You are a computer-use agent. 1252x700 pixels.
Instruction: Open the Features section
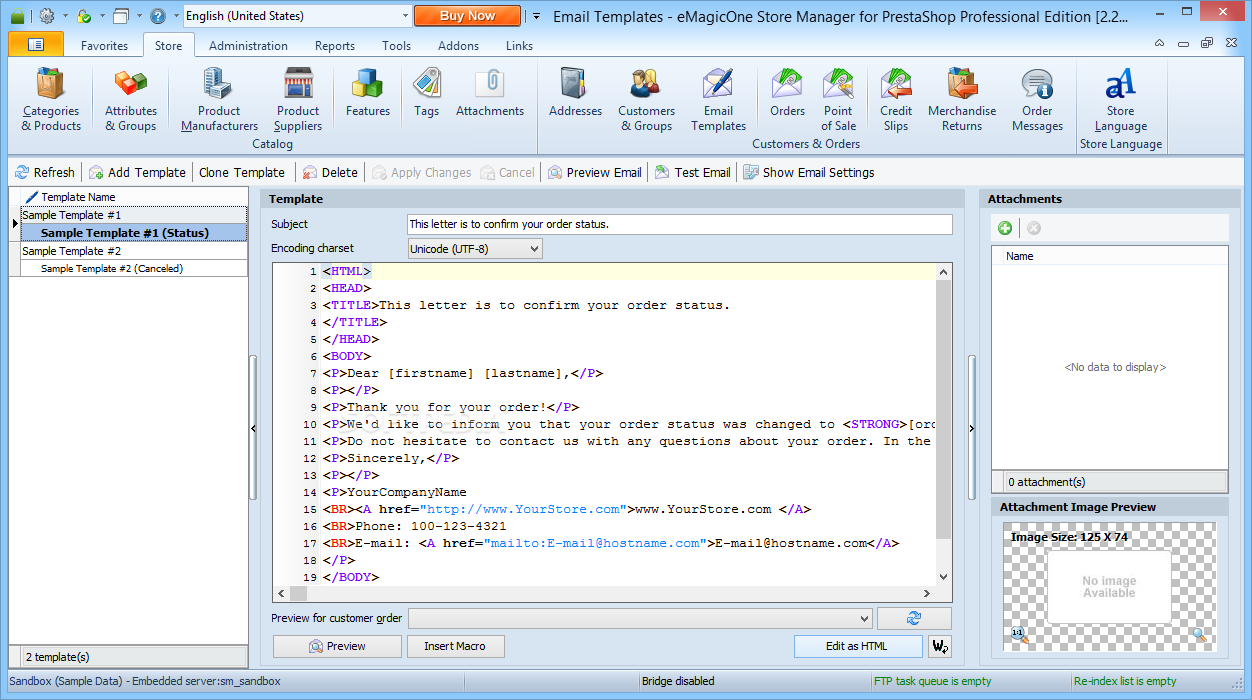[368, 92]
